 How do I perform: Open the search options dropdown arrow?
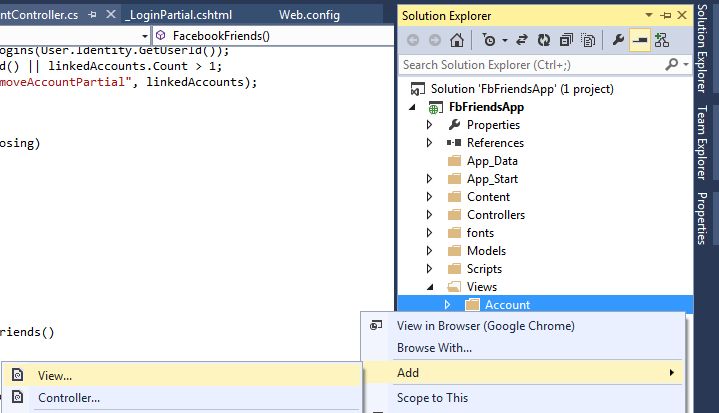(686, 65)
